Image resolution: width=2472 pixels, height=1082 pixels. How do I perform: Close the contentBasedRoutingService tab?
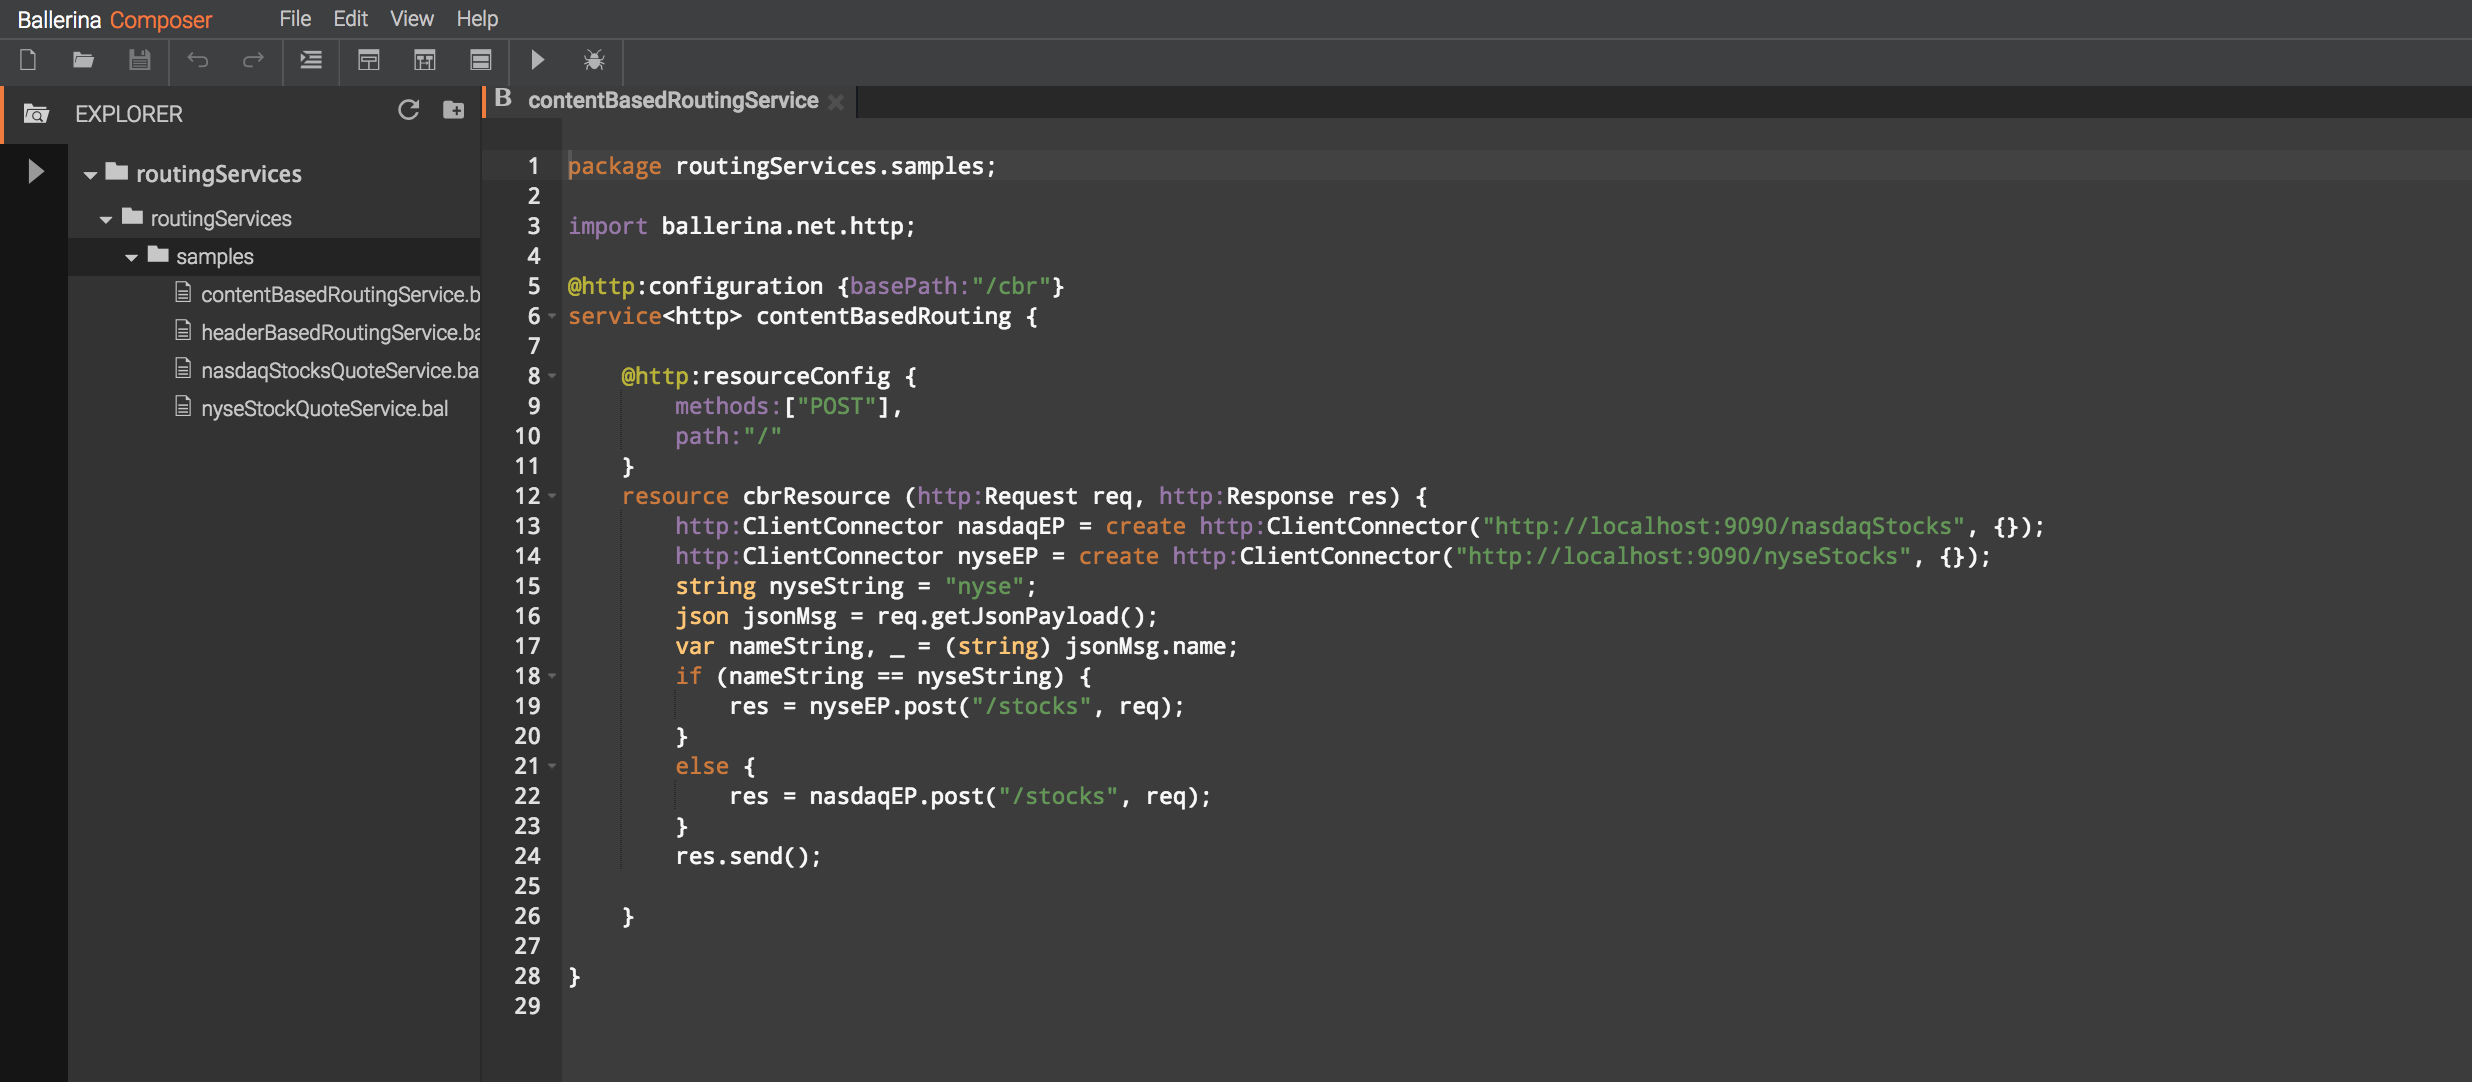(836, 101)
